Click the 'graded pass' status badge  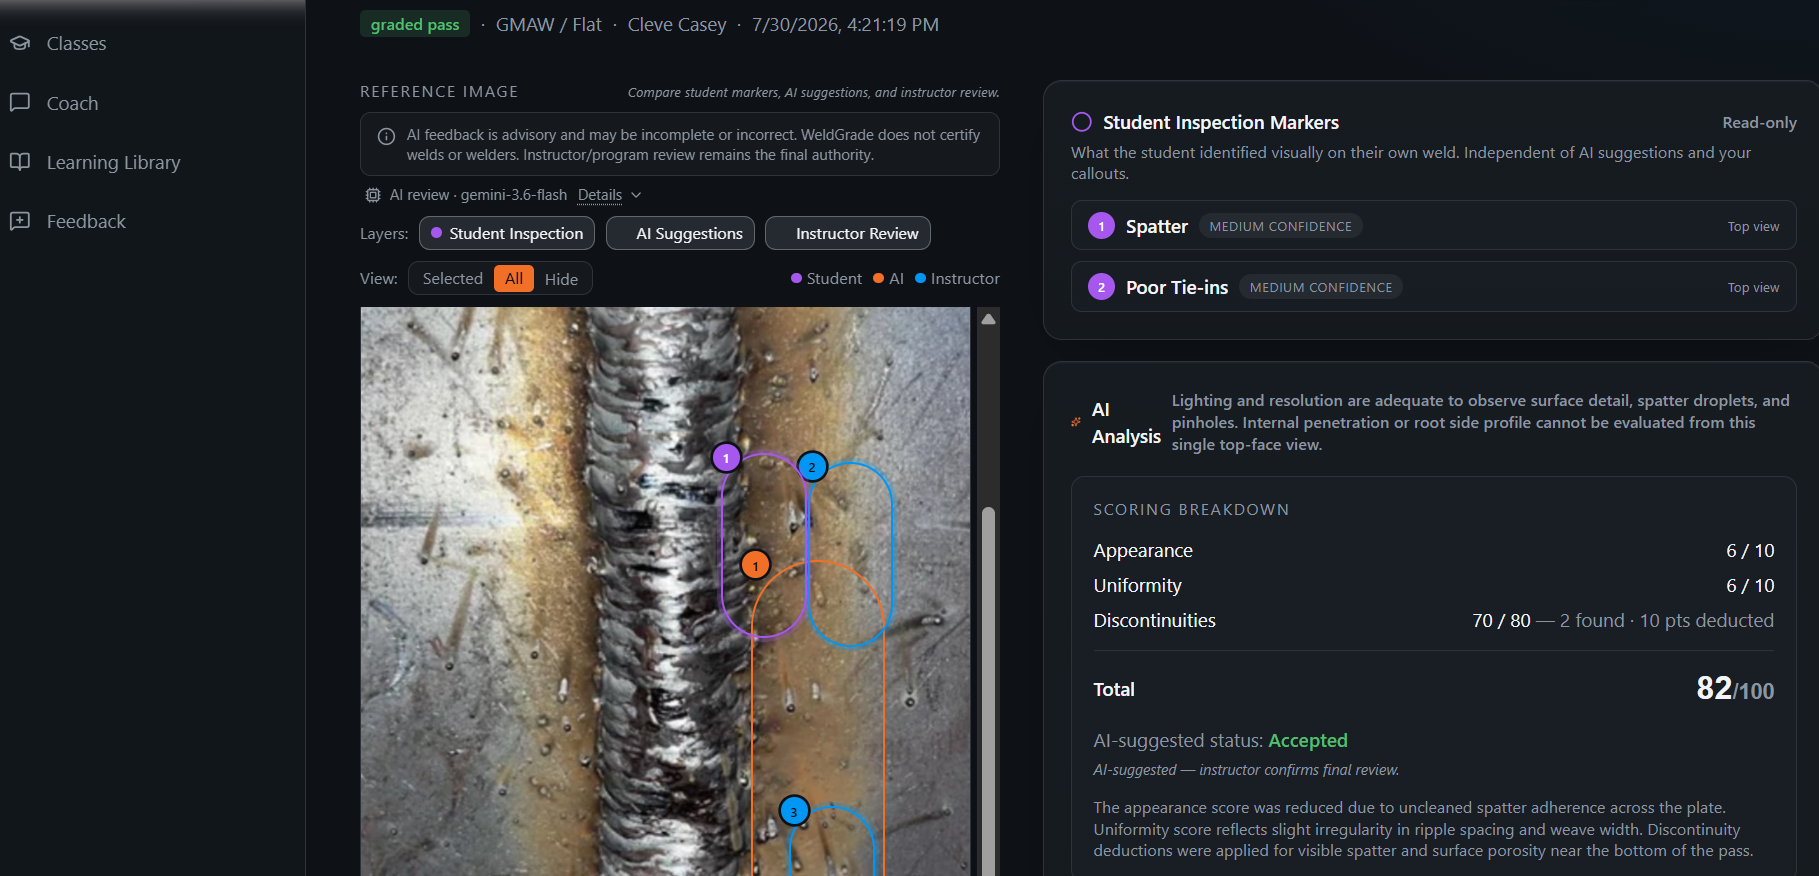click(415, 25)
